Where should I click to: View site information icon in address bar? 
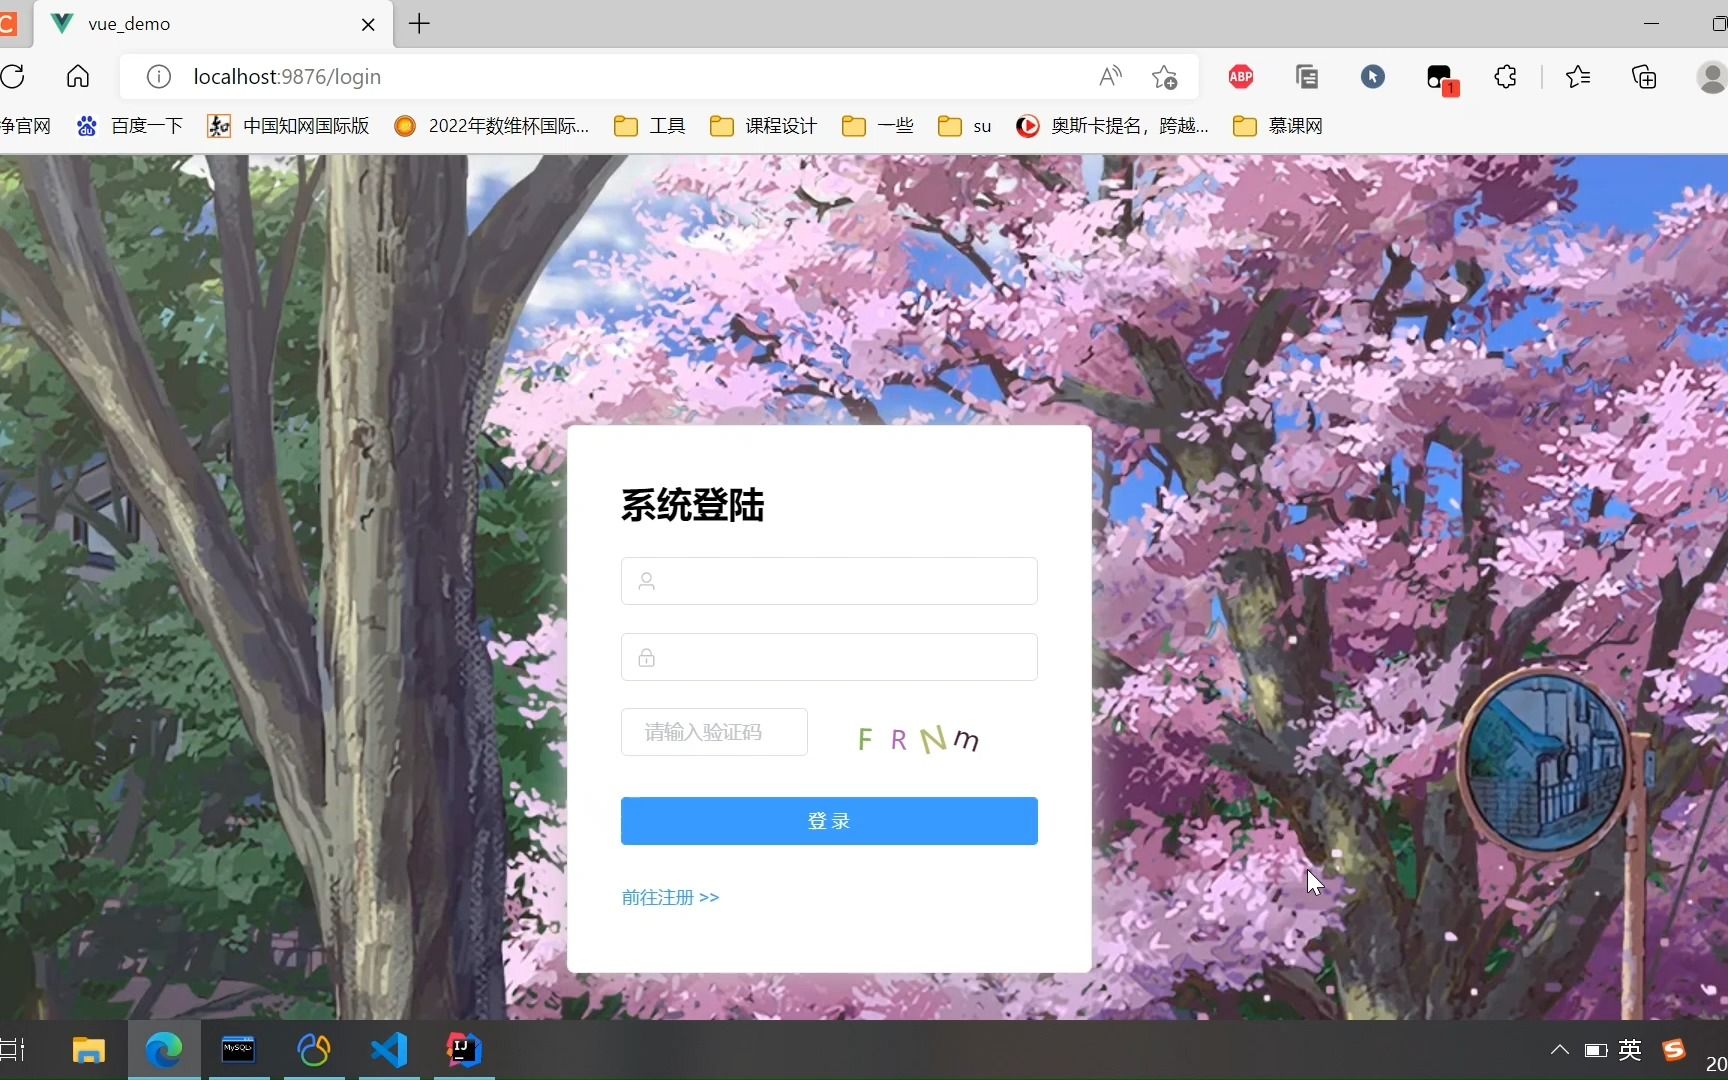coord(159,77)
